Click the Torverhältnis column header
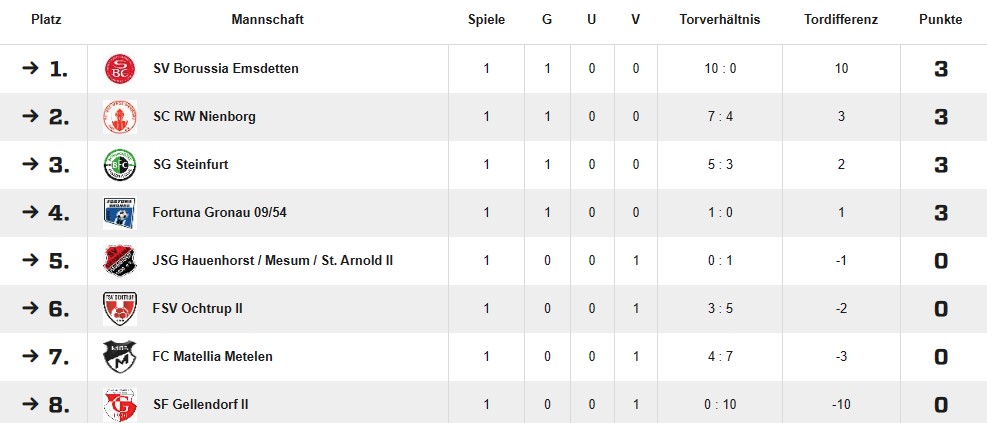This screenshot has height=423, width=987. click(719, 20)
